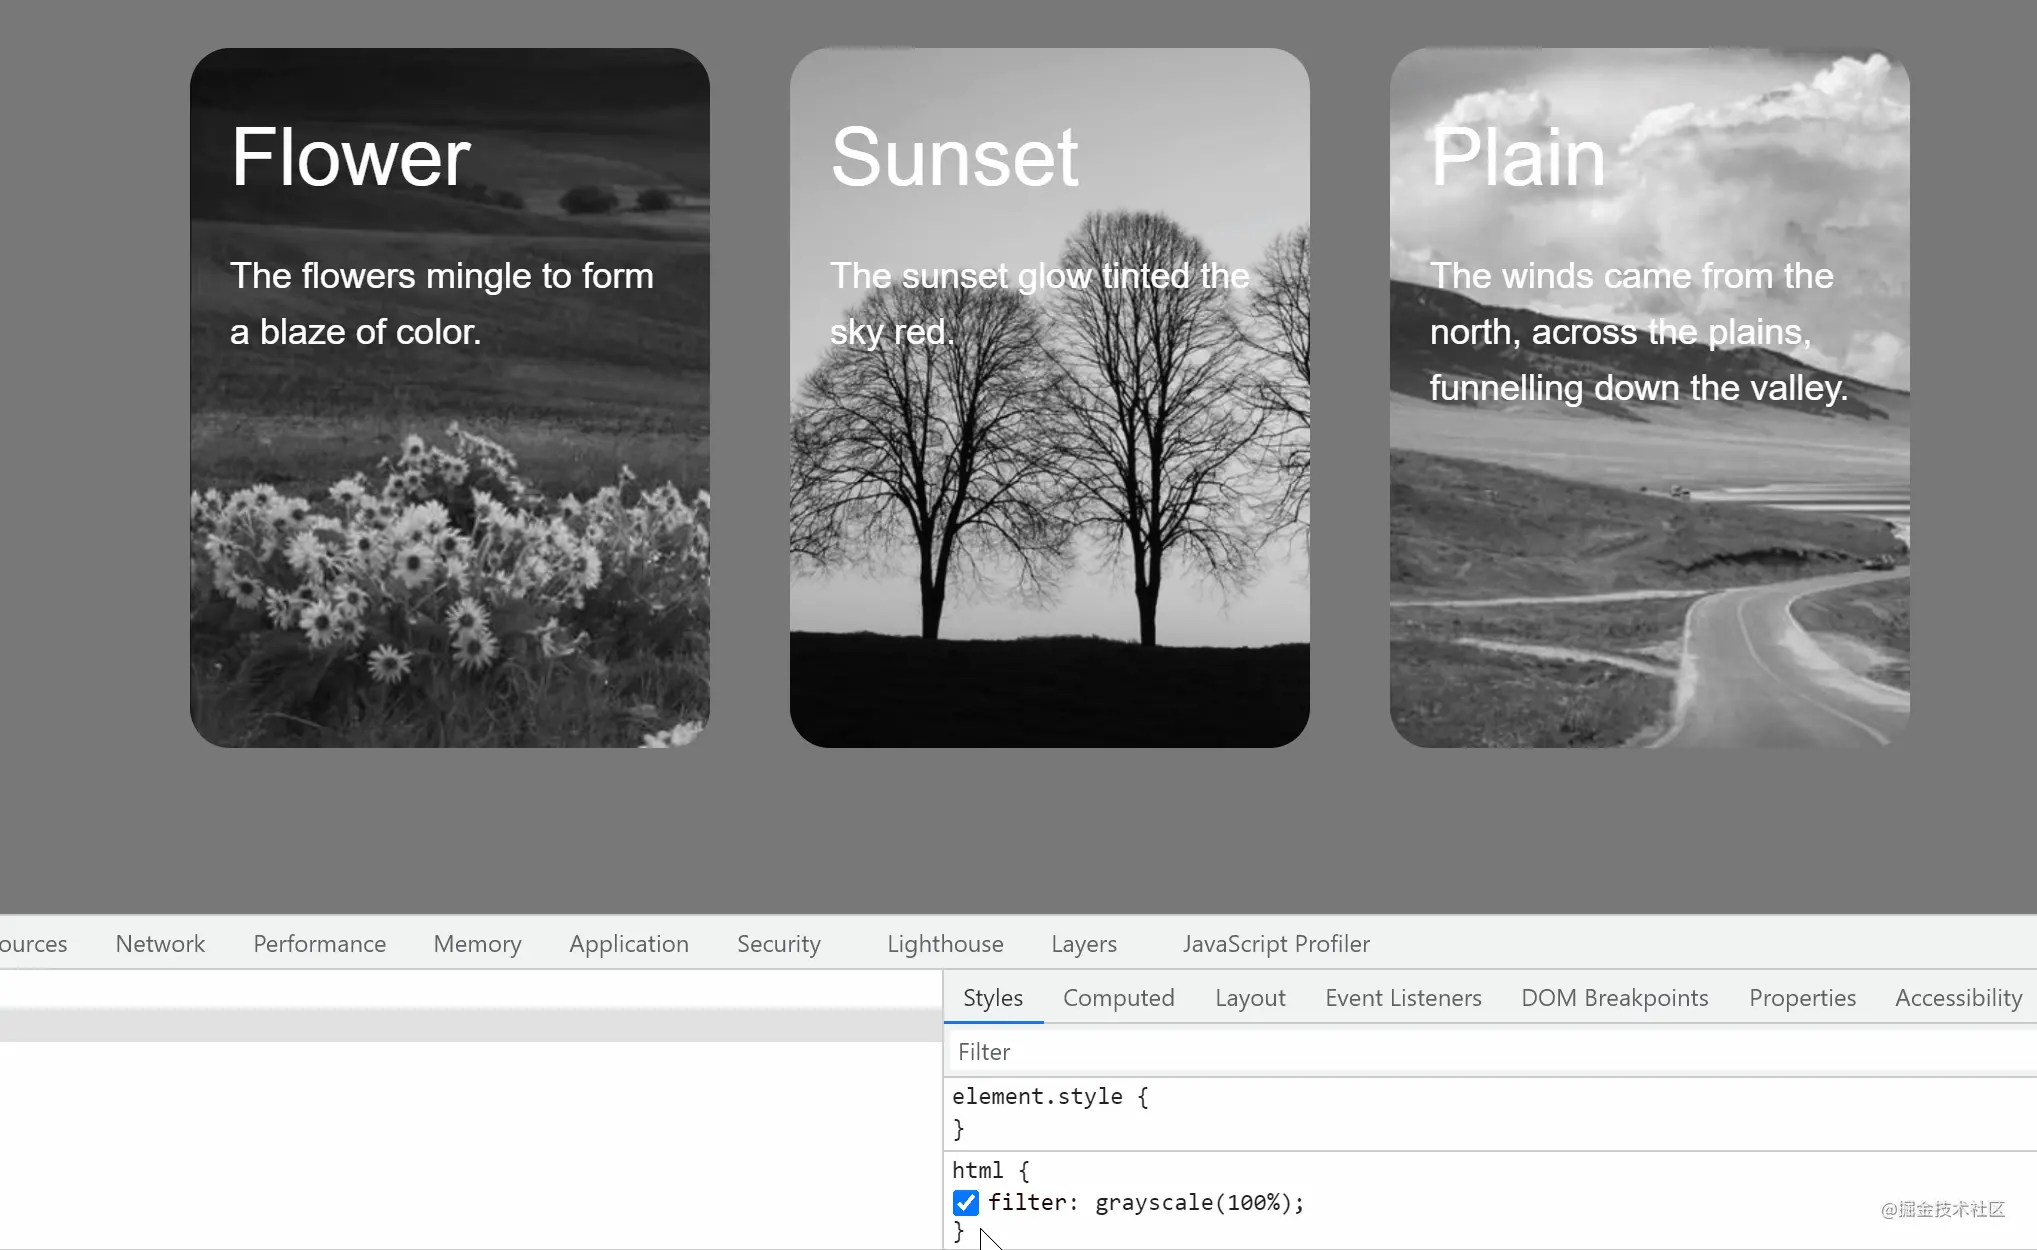Click the Performance tab in DevTools

tap(317, 943)
